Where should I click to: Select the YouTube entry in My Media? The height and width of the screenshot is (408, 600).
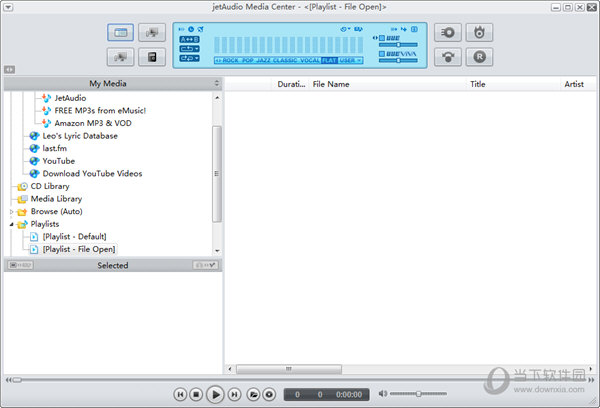(x=59, y=161)
